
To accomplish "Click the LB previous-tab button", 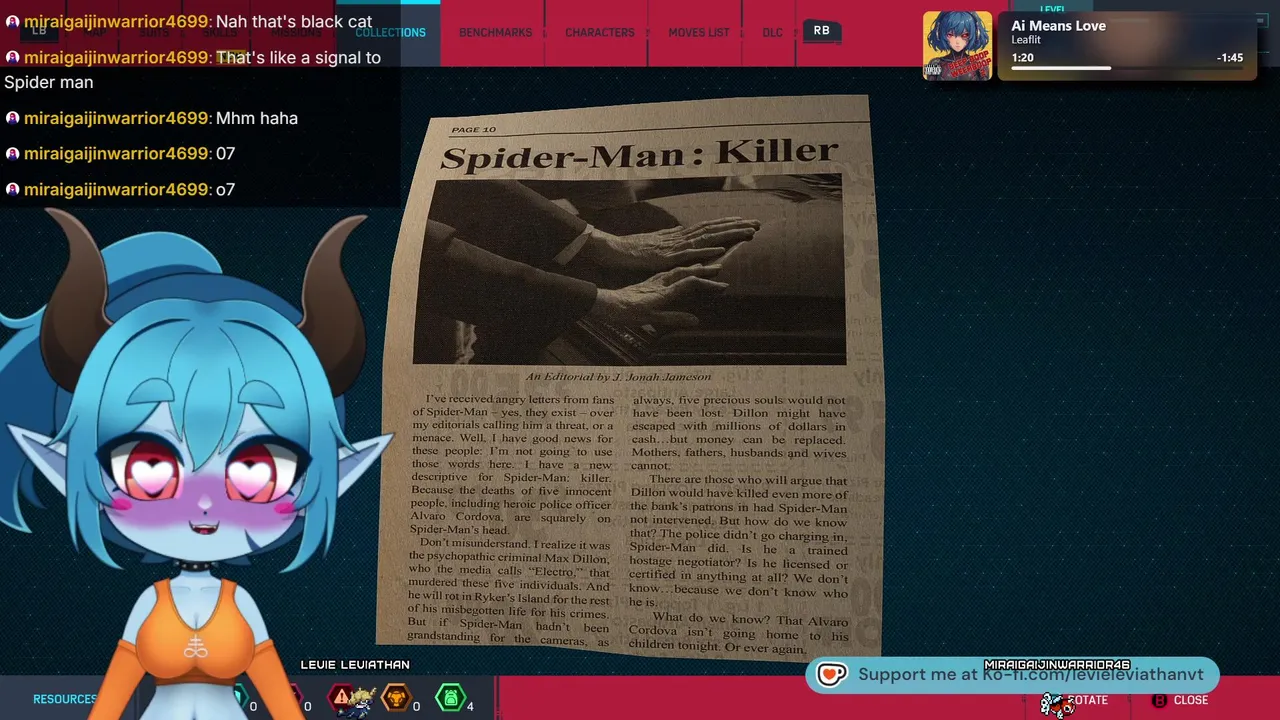I will coord(39,31).
